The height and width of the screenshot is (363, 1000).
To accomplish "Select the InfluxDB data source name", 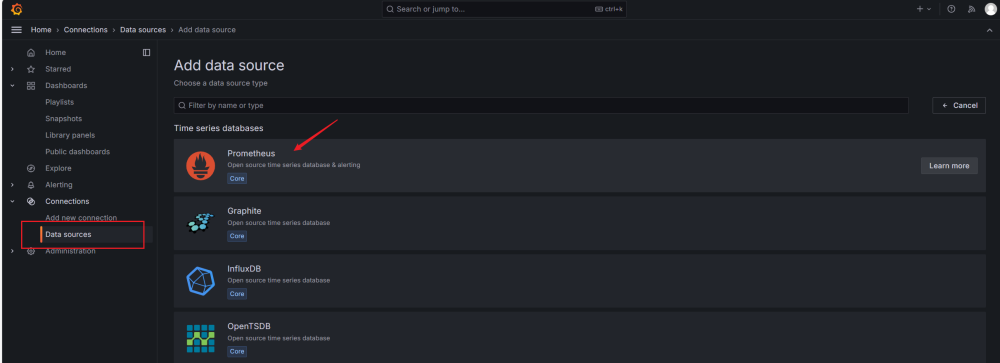I will (244, 269).
